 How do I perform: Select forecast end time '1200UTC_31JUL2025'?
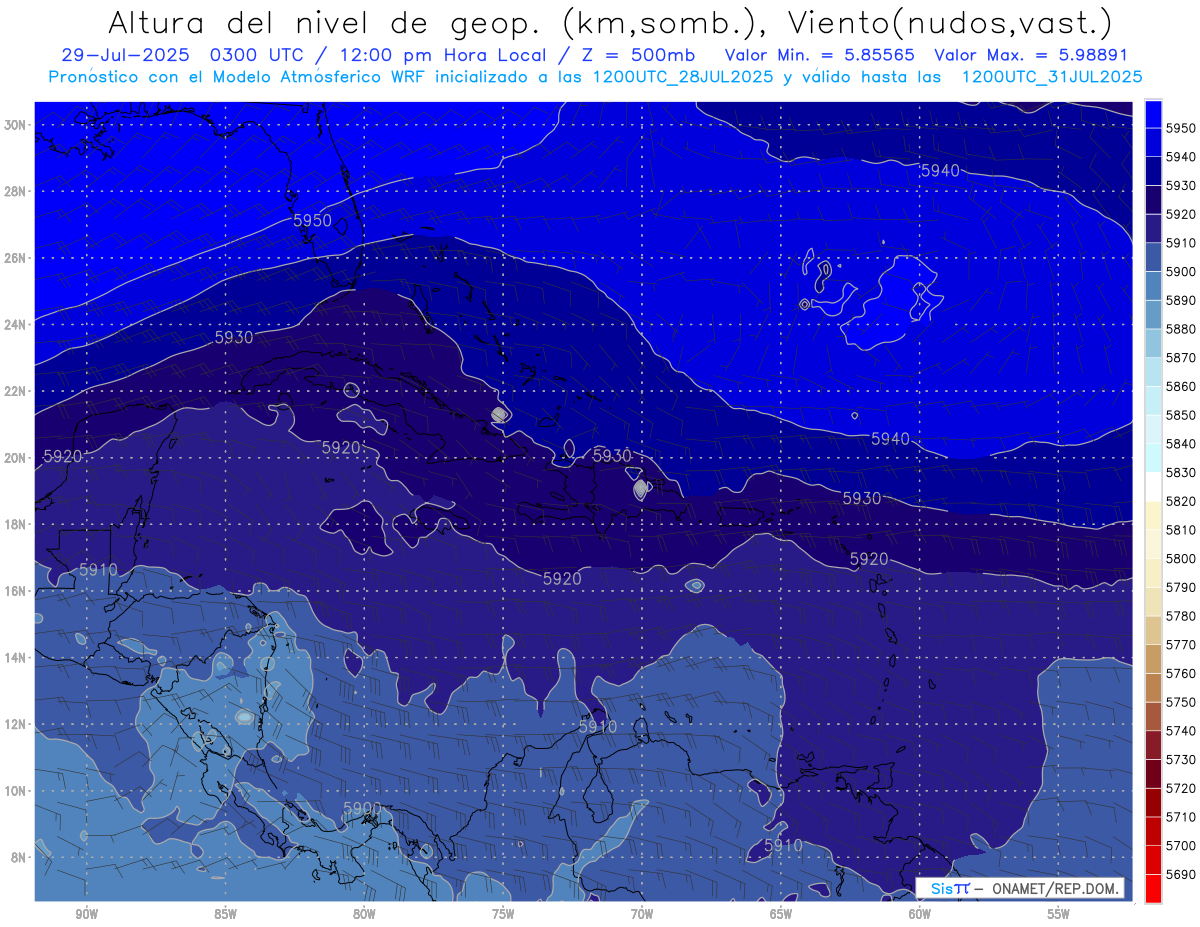tap(1052, 76)
